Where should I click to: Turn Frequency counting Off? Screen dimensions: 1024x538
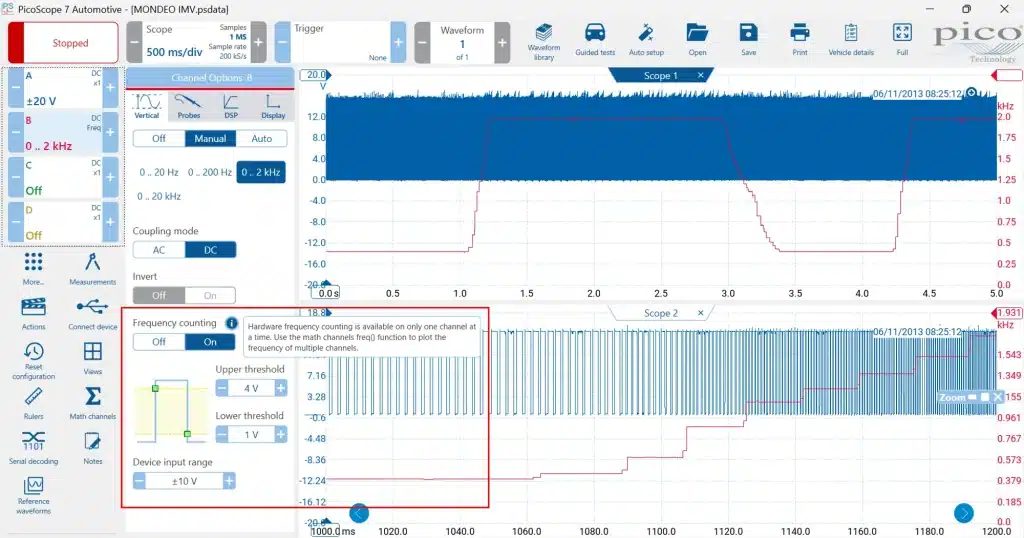(159, 342)
